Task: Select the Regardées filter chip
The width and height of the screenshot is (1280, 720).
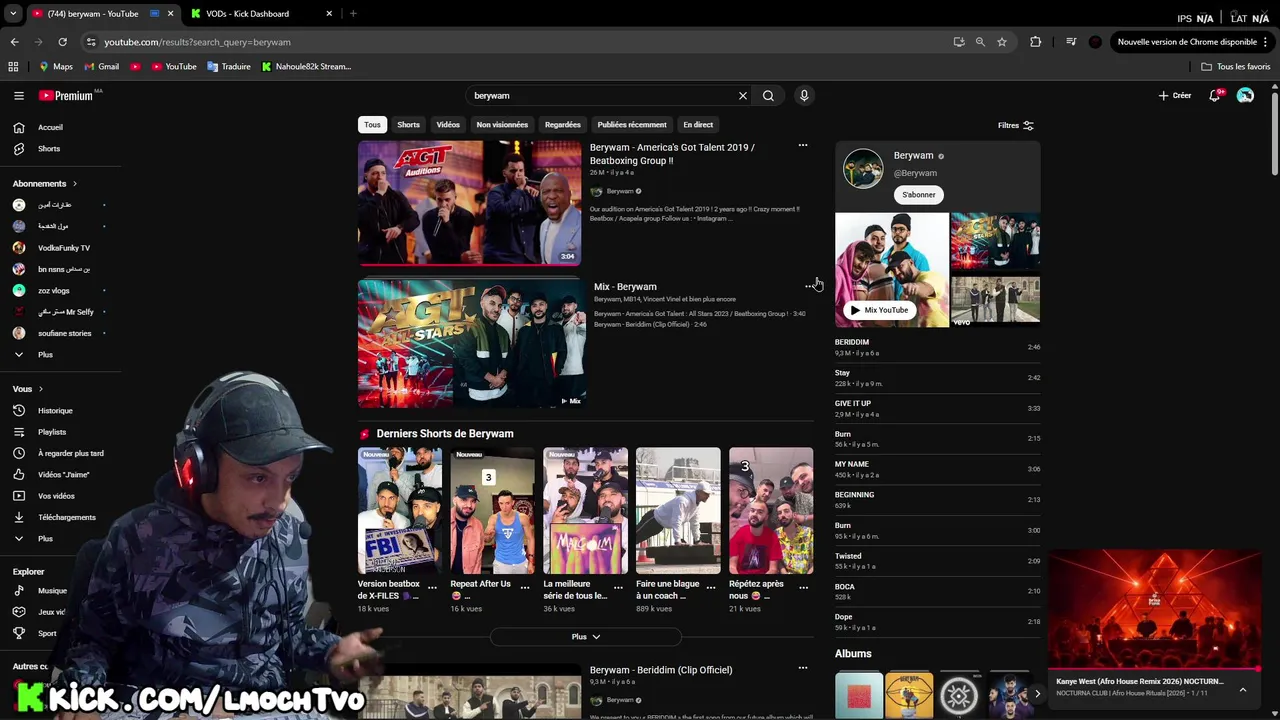Action: tap(563, 125)
